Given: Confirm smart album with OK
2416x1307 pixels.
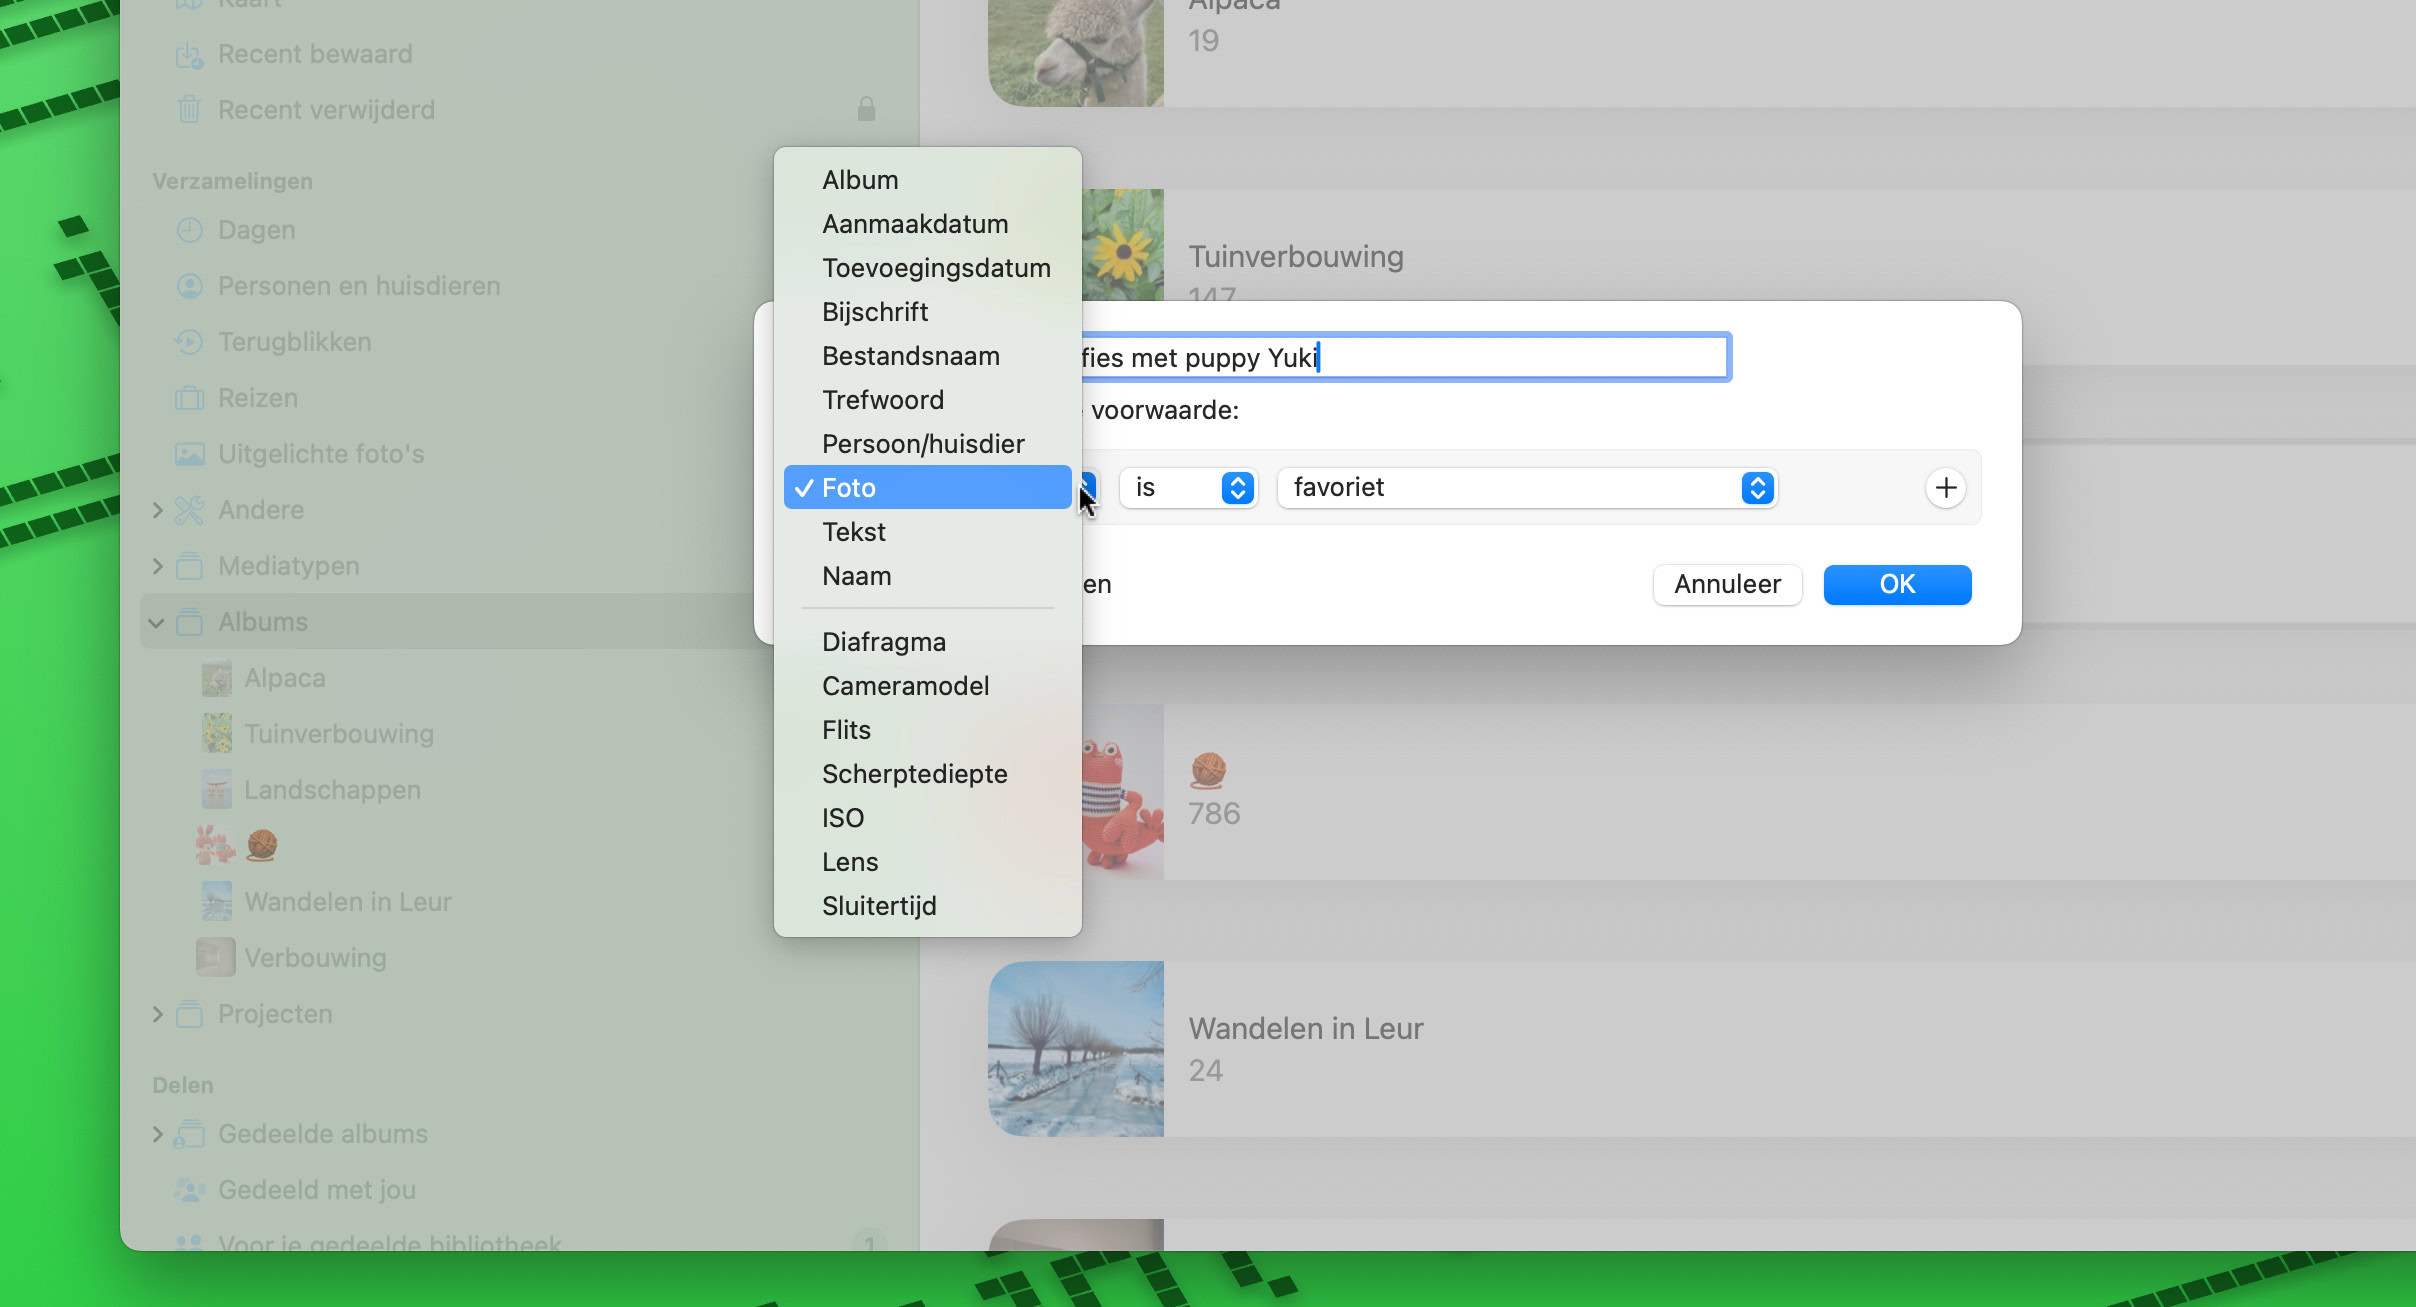Looking at the screenshot, I should tap(1896, 584).
